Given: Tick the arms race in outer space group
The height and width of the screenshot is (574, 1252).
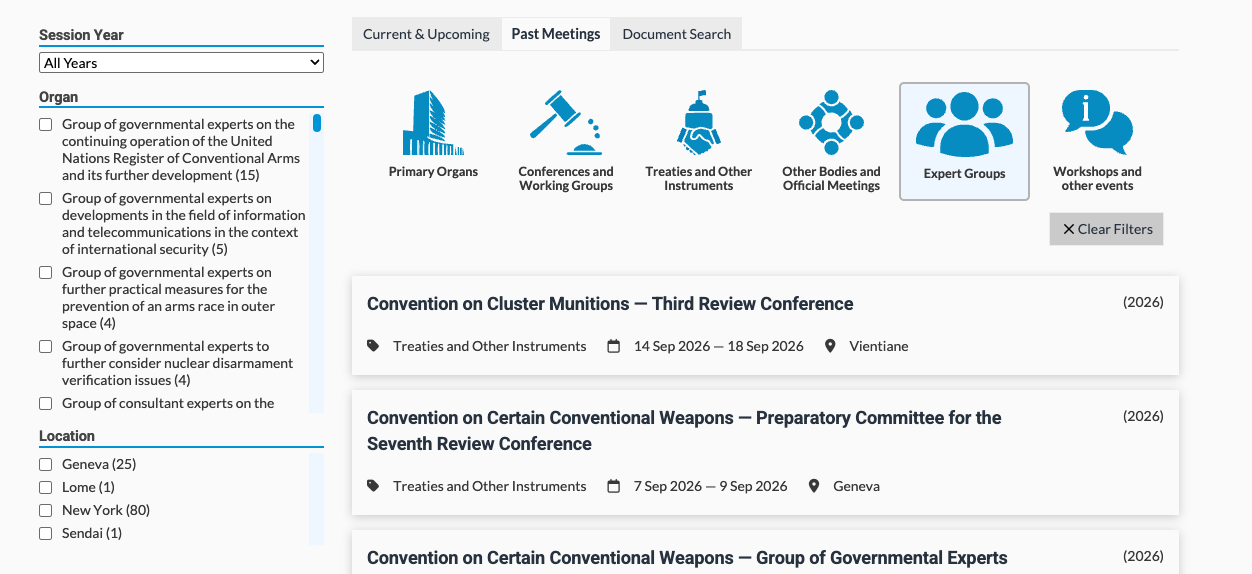Looking at the screenshot, I should 46,273.
